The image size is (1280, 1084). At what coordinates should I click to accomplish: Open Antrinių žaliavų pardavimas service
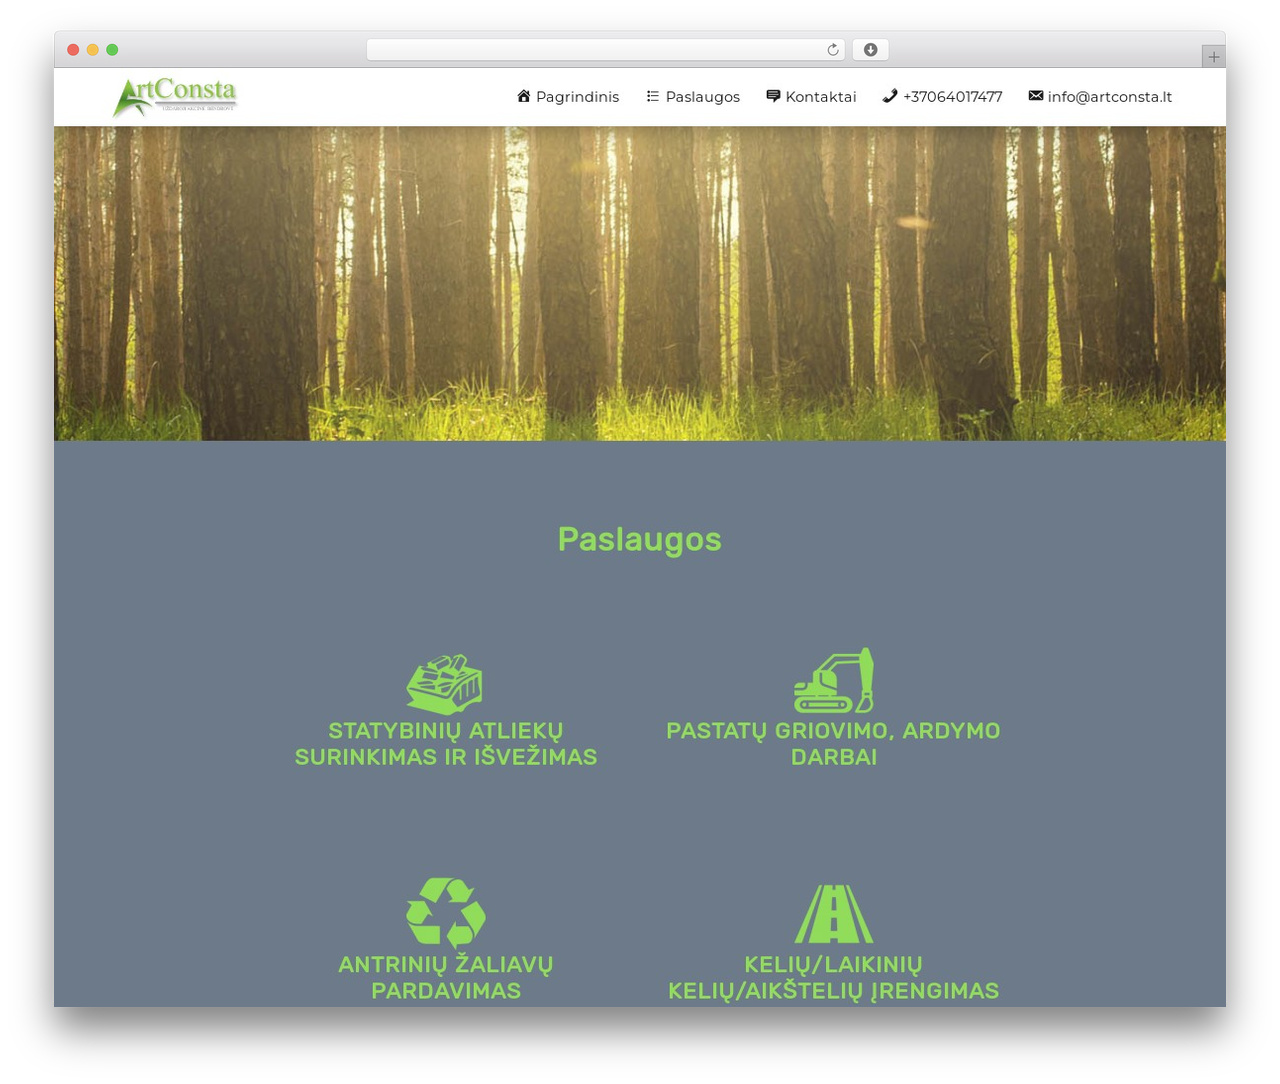(x=446, y=978)
